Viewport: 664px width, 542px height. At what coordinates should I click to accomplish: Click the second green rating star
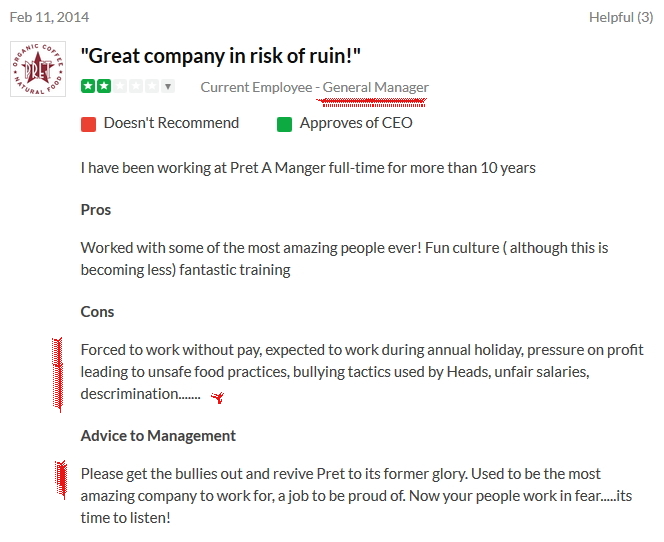pos(104,87)
